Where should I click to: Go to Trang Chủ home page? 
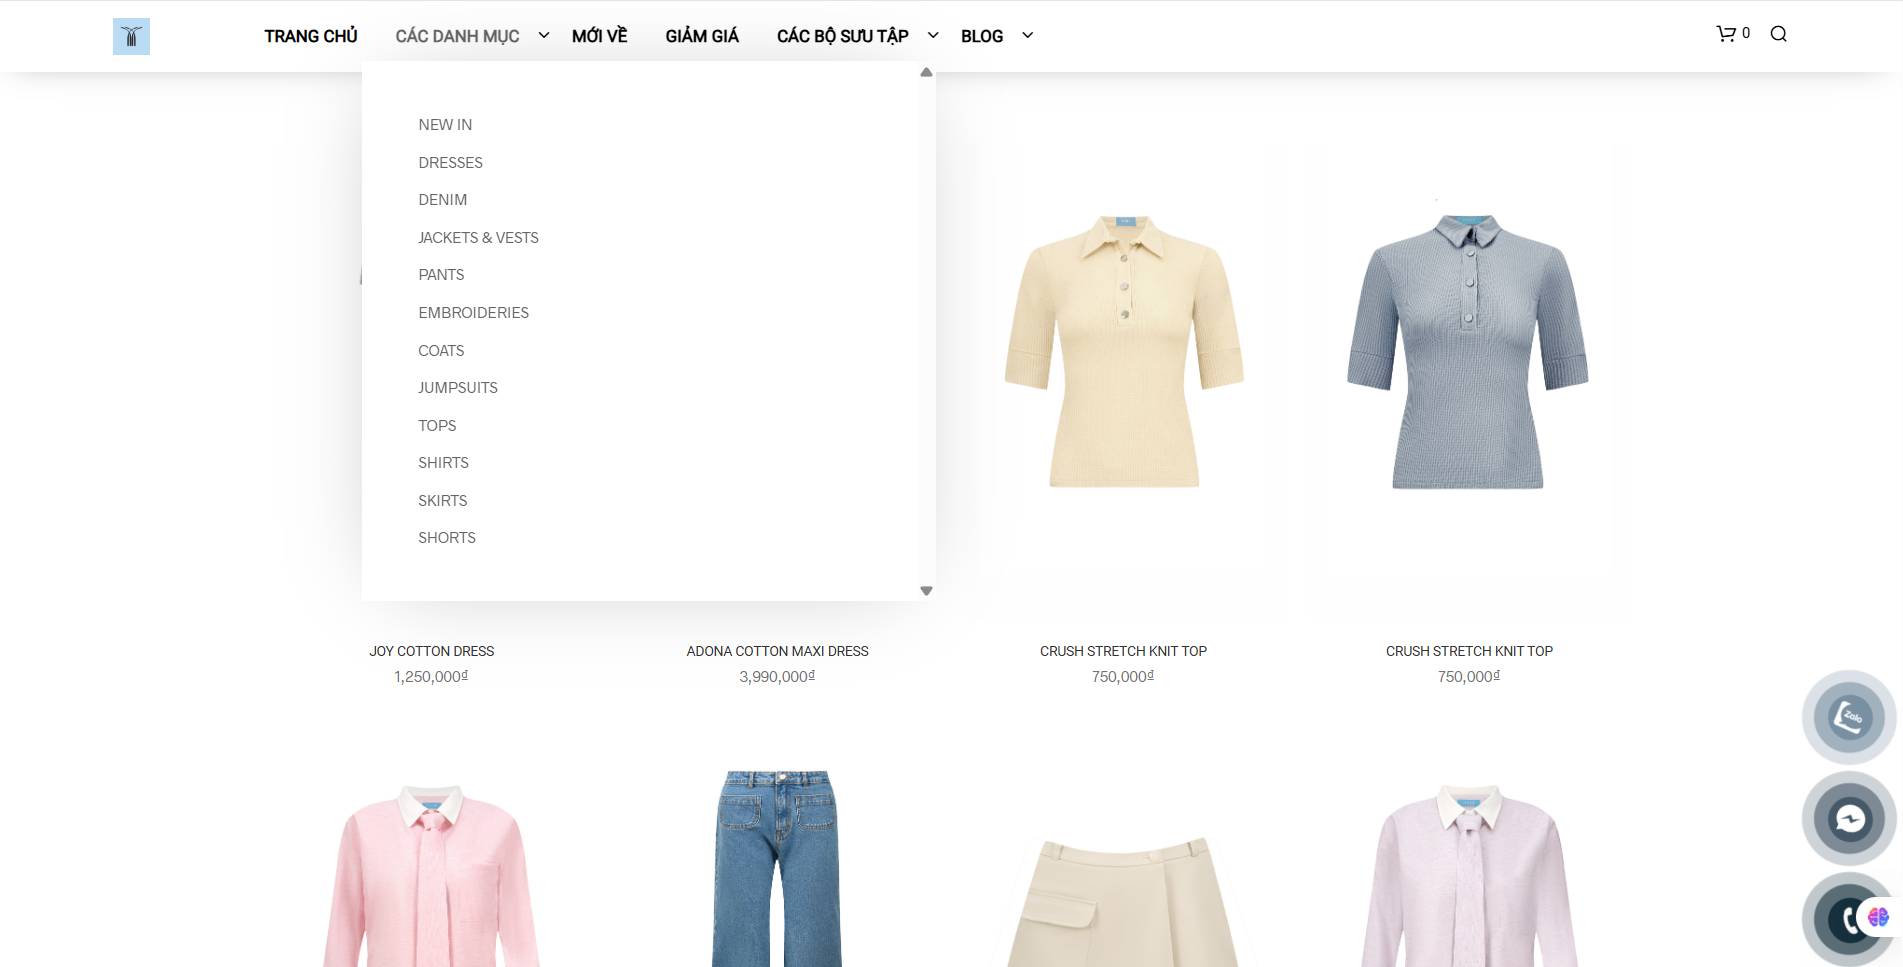tap(310, 36)
